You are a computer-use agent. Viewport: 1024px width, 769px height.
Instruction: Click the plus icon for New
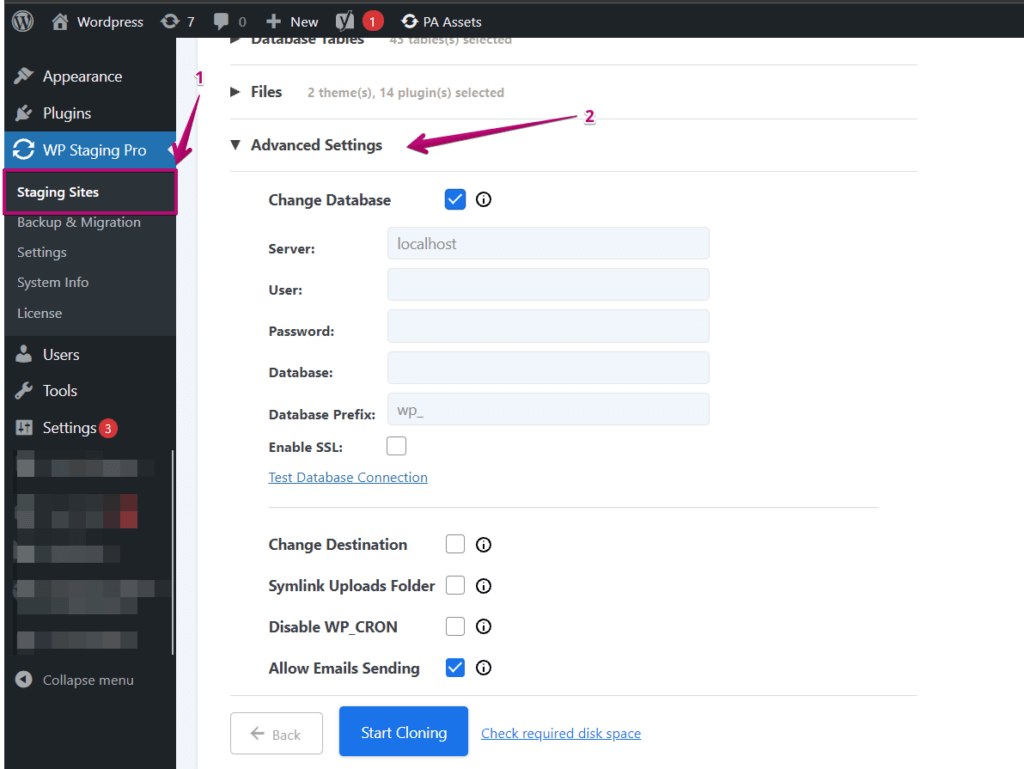(x=274, y=22)
